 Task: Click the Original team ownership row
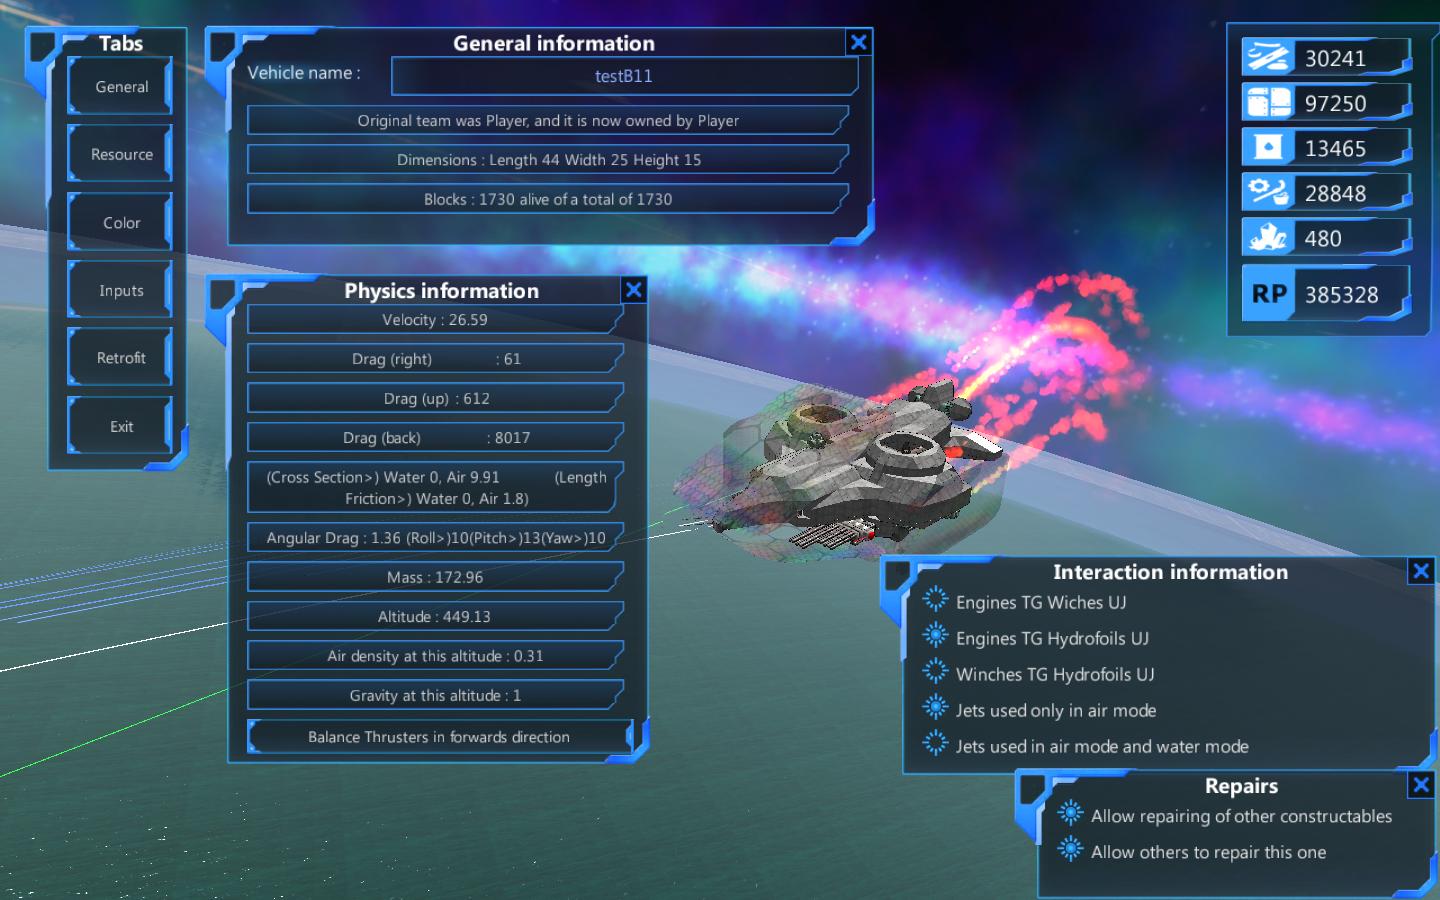(548, 121)
